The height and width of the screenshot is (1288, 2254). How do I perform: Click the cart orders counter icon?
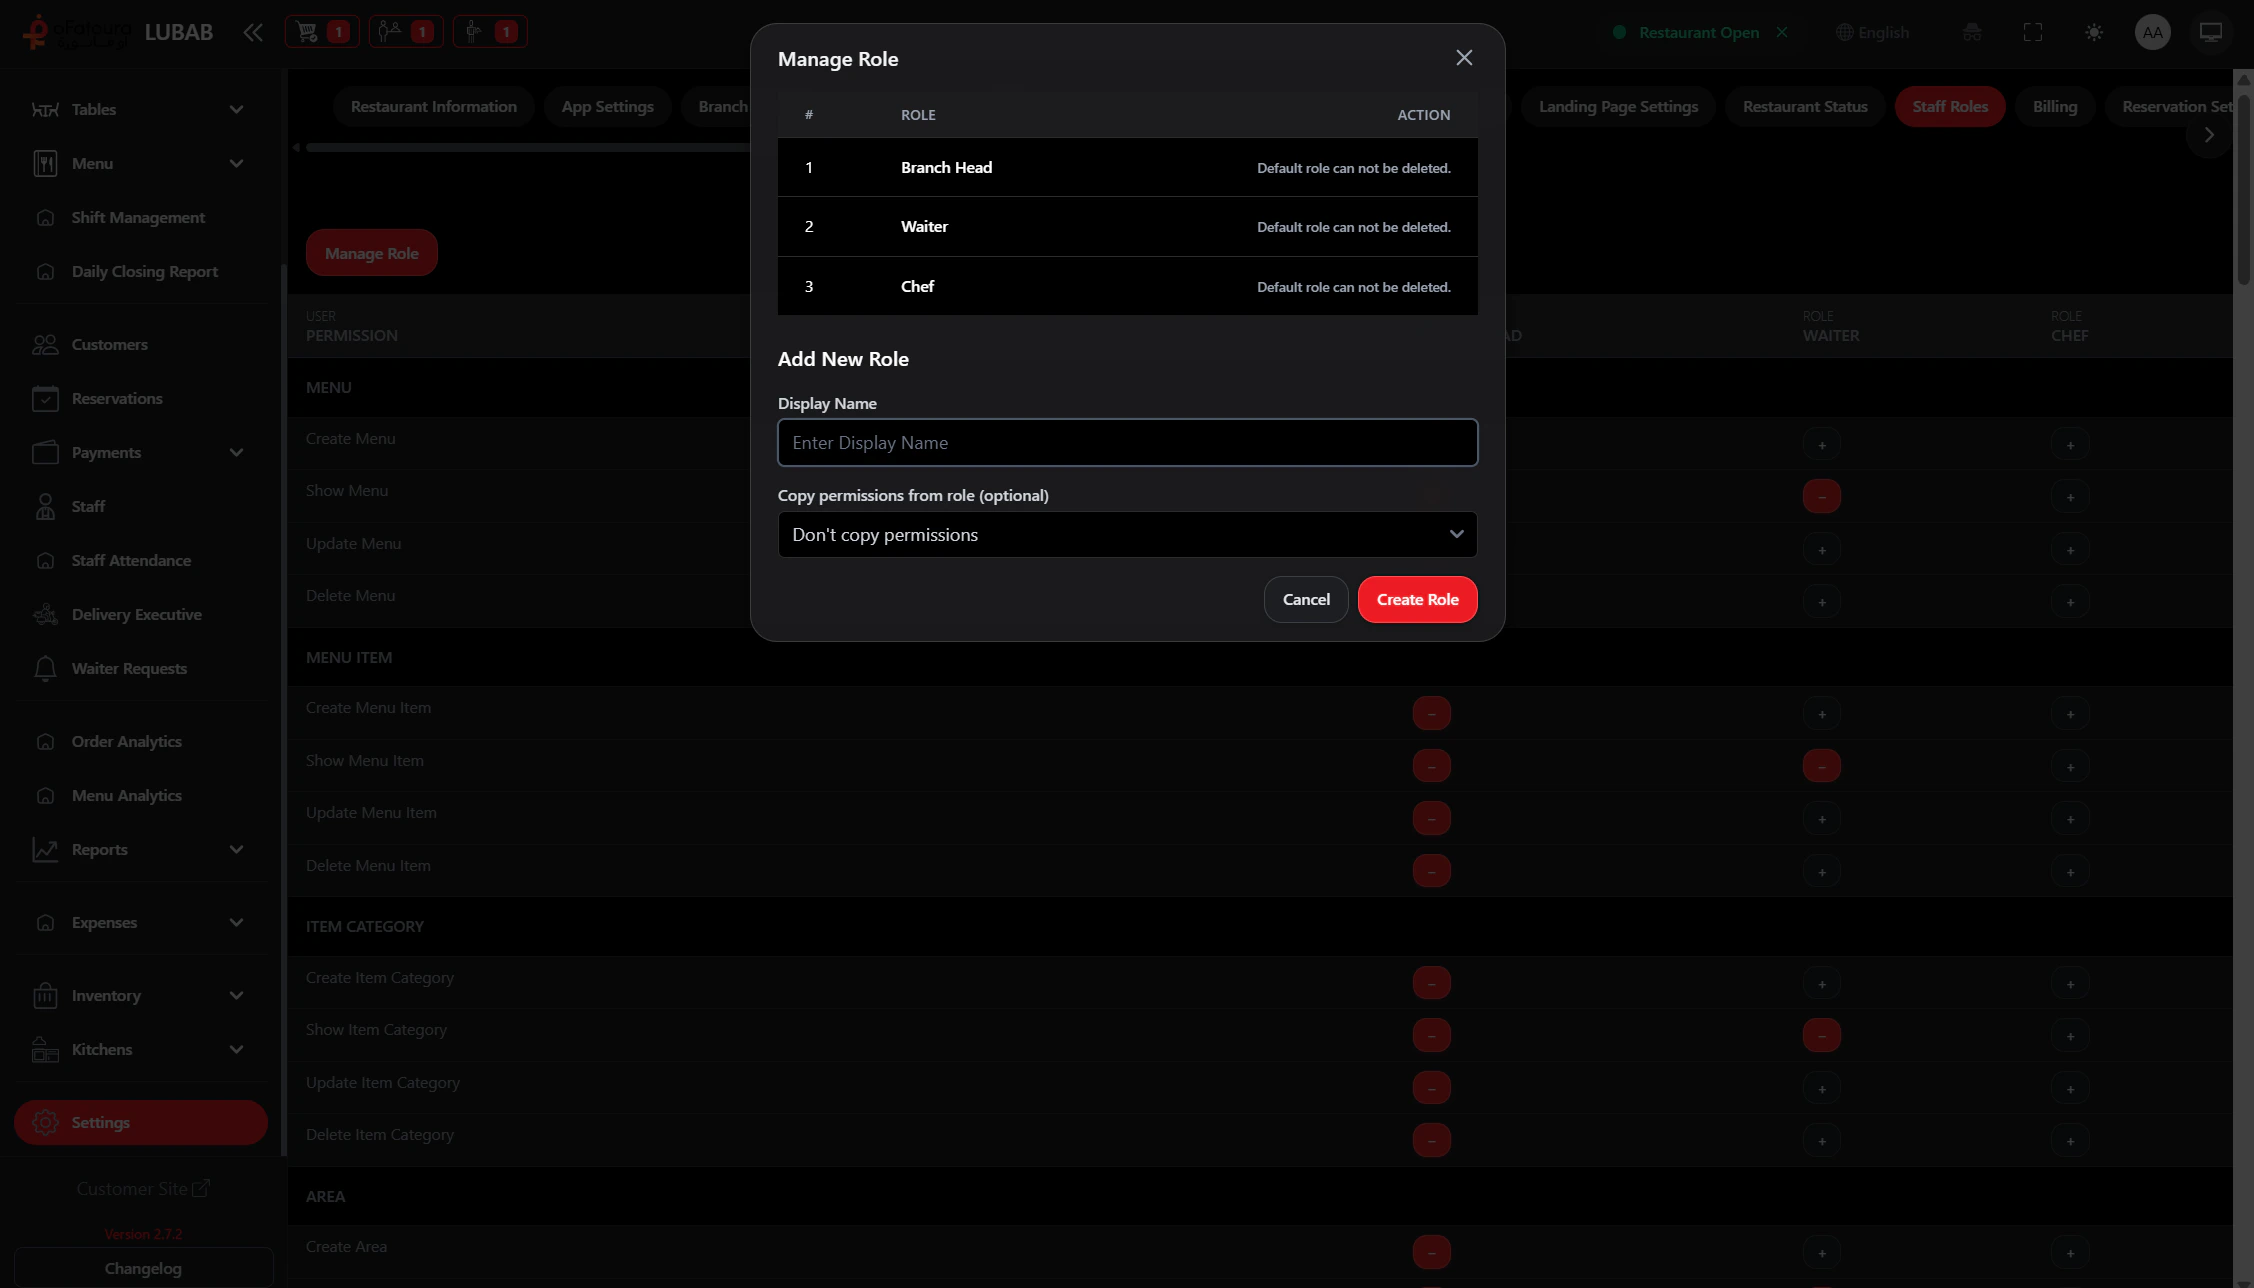click(x=321, y=32)
